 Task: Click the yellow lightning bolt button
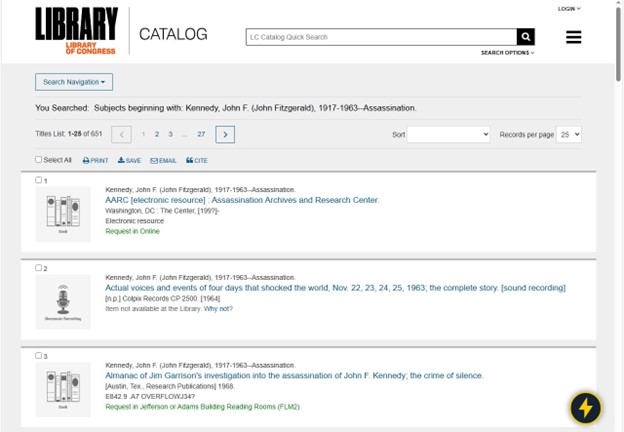(585, 407)
